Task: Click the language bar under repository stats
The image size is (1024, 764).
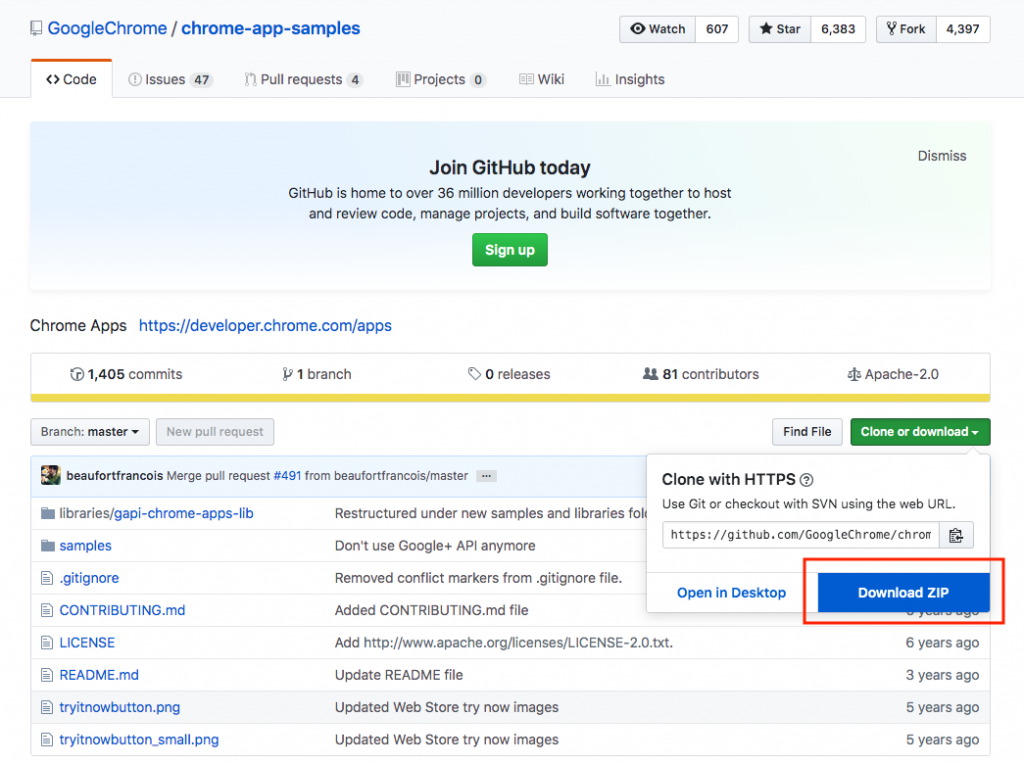Action: coord(510,398)
